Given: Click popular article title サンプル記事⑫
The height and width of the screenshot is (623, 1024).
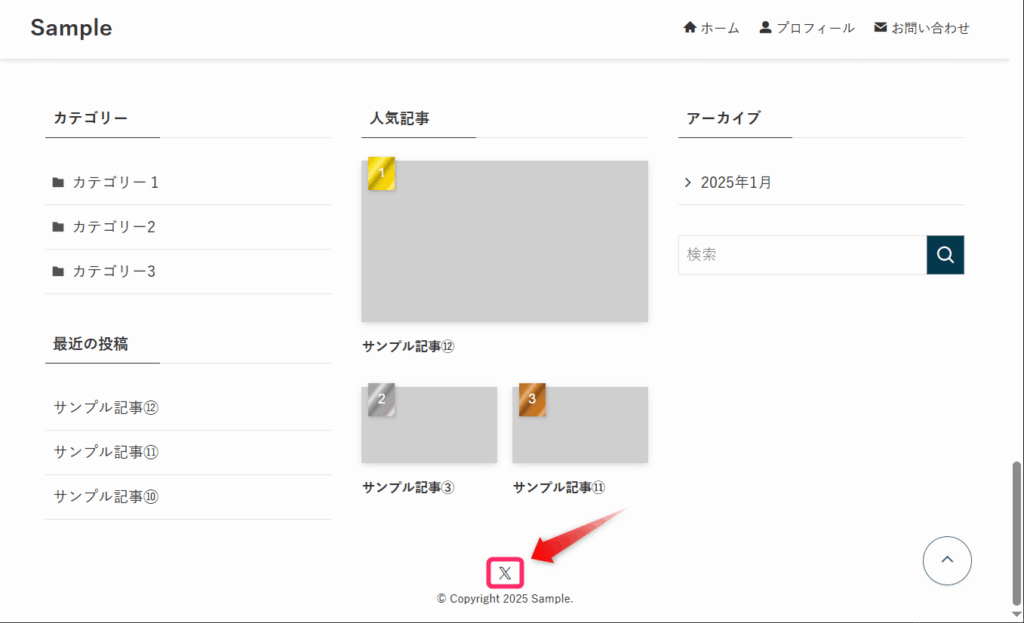Looking at the screenshot, I should coord(408,346).
